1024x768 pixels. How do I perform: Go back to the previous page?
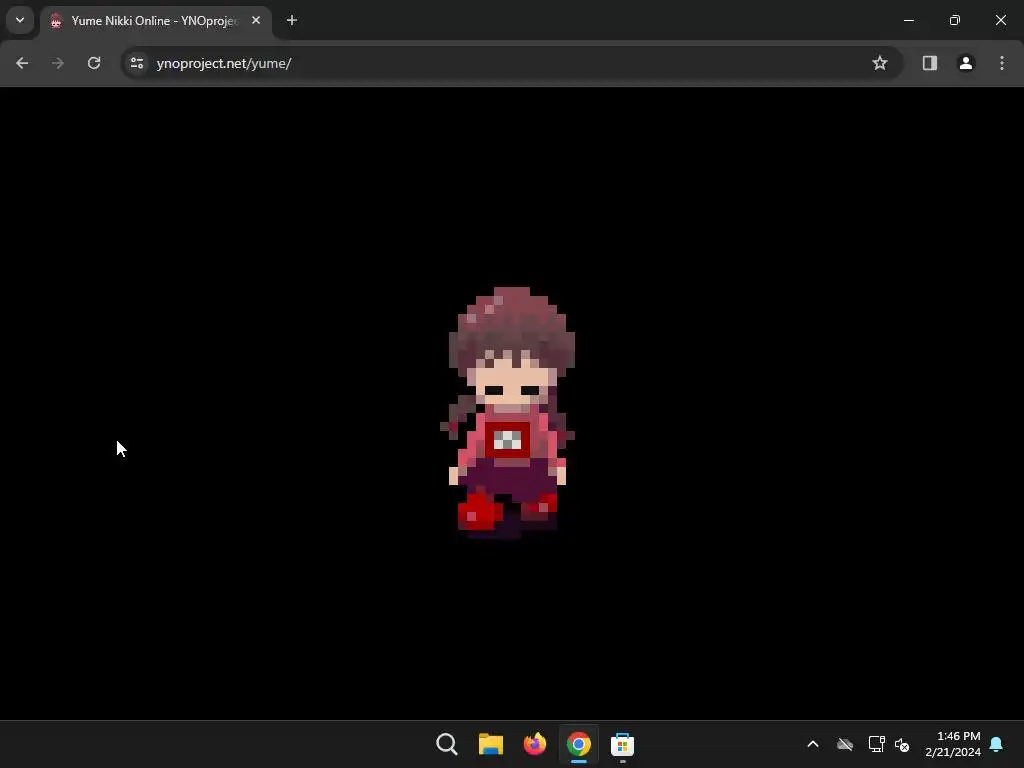tap(22, 63)
